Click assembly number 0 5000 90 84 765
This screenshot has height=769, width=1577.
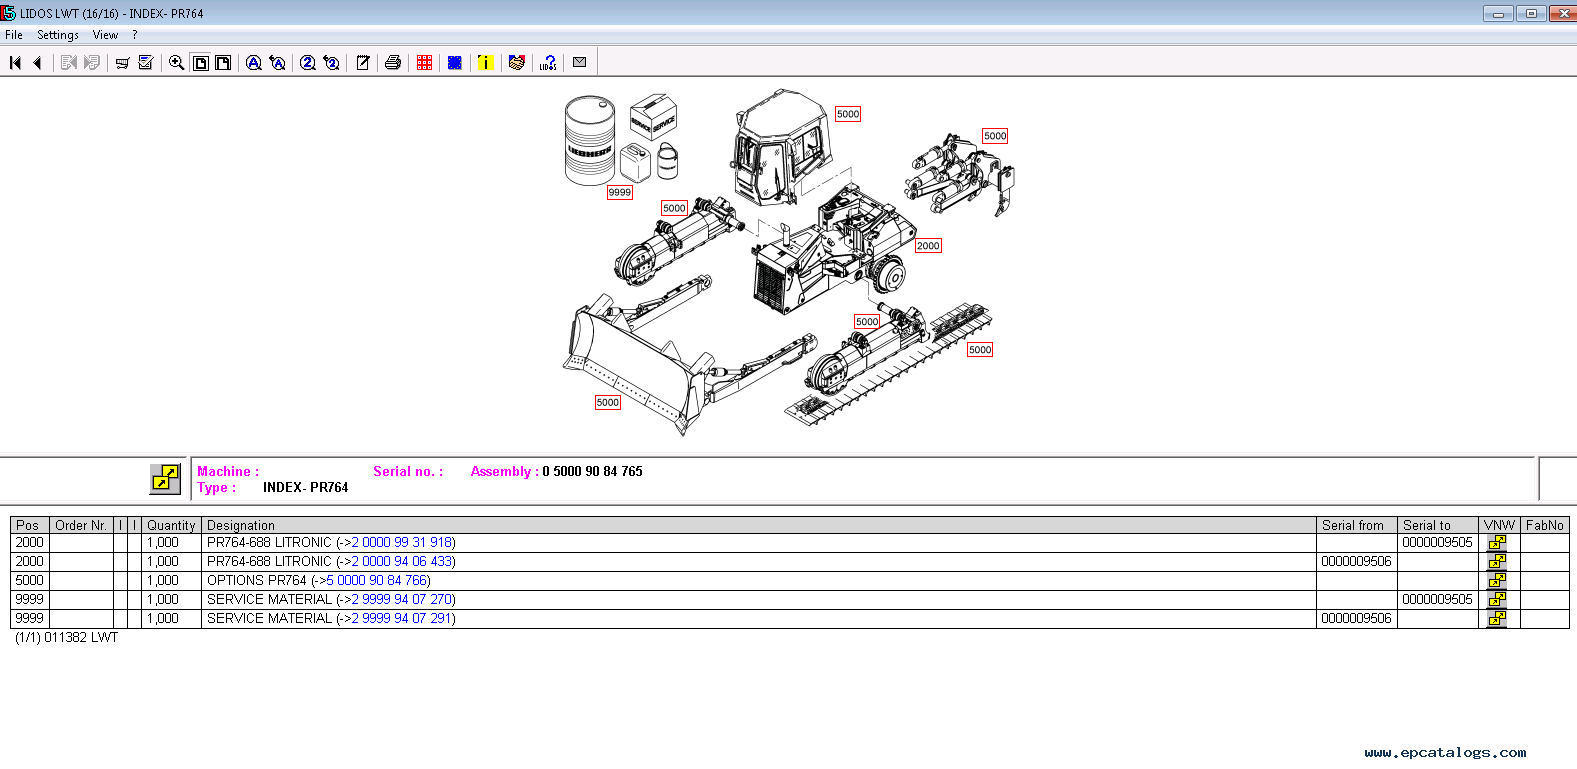592,471
